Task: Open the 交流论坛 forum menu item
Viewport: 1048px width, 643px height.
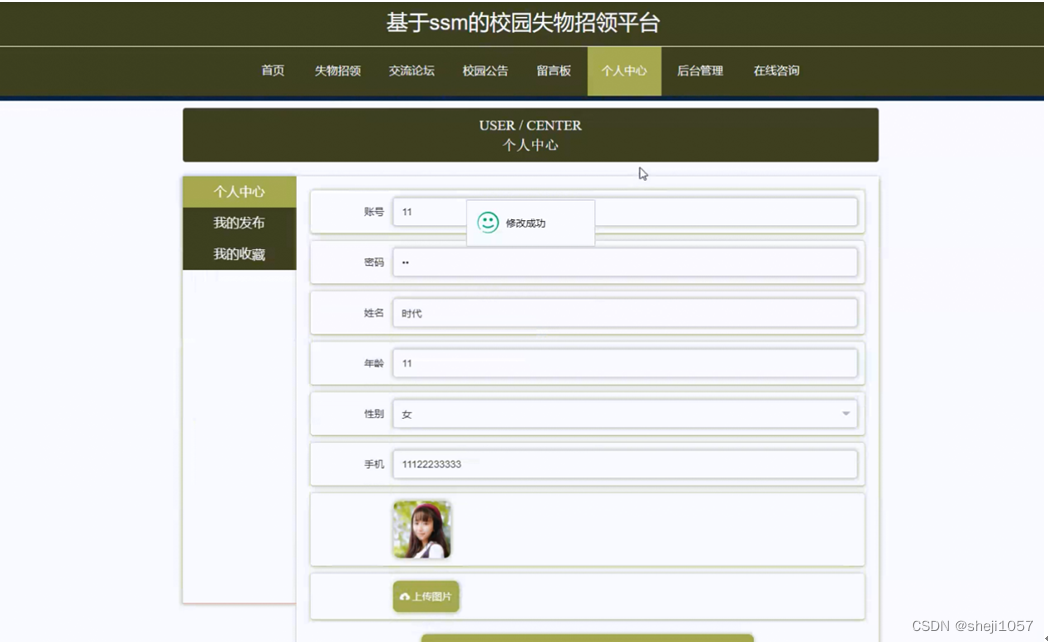Action: tap(411, 70)
